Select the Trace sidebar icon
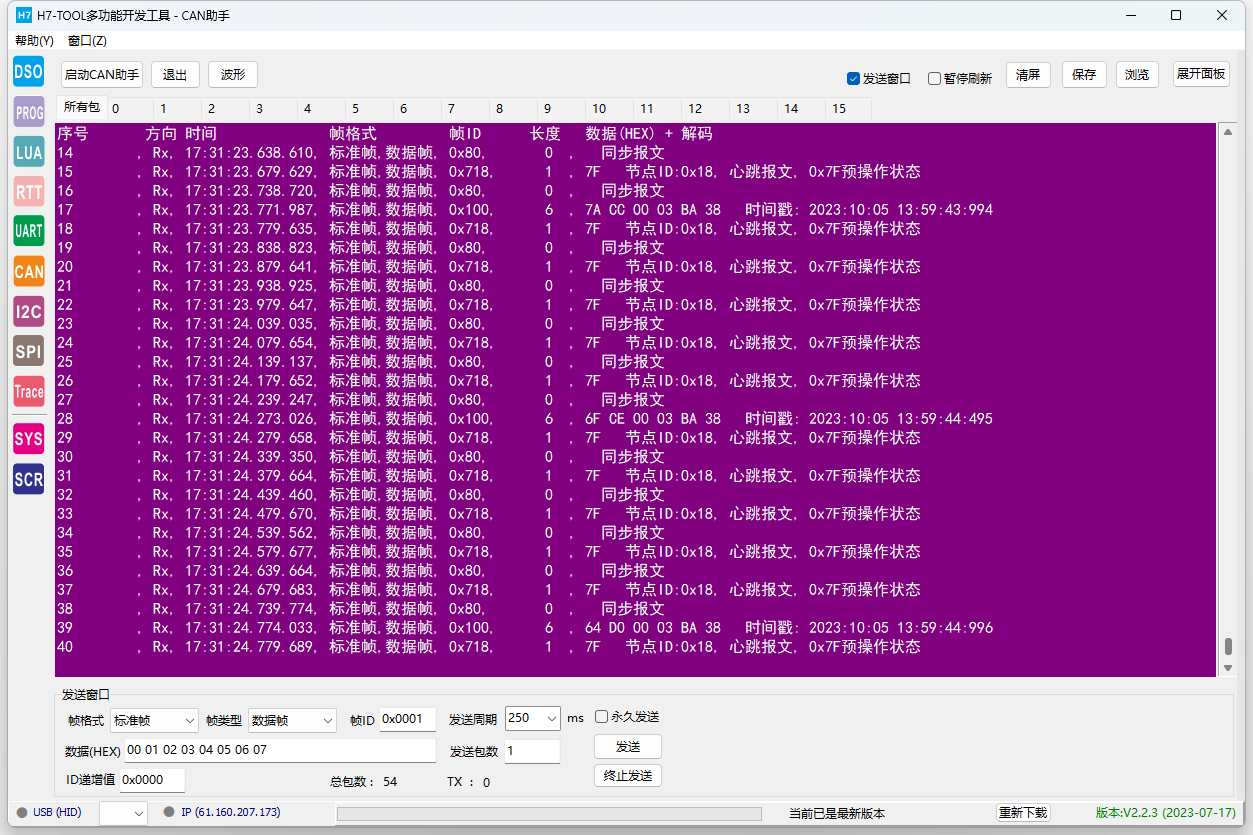 coord(28,391)
